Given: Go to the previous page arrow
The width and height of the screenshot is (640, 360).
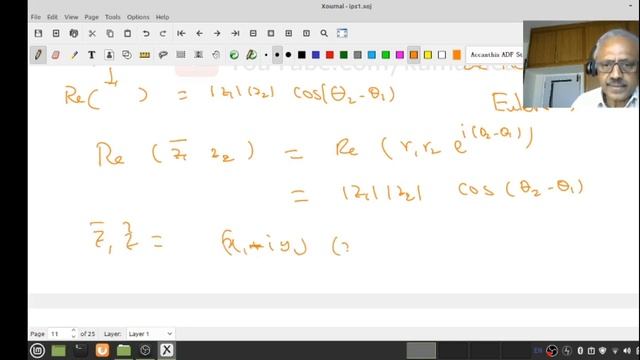Looking at the screenshot, I should coord(199,33).
